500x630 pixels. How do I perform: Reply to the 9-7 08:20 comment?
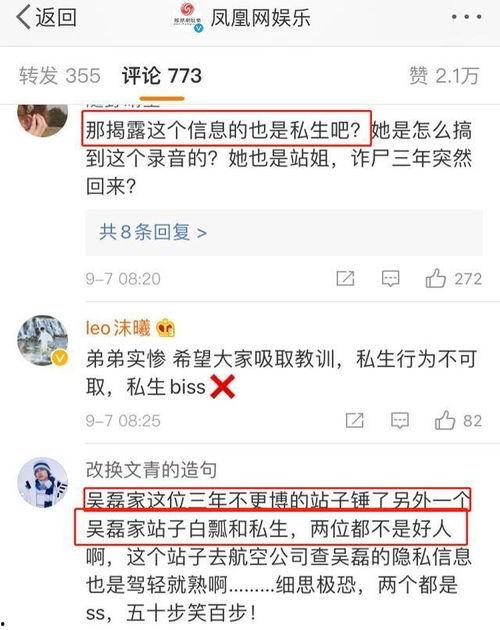pyautogui.click(x=390, y=278)
